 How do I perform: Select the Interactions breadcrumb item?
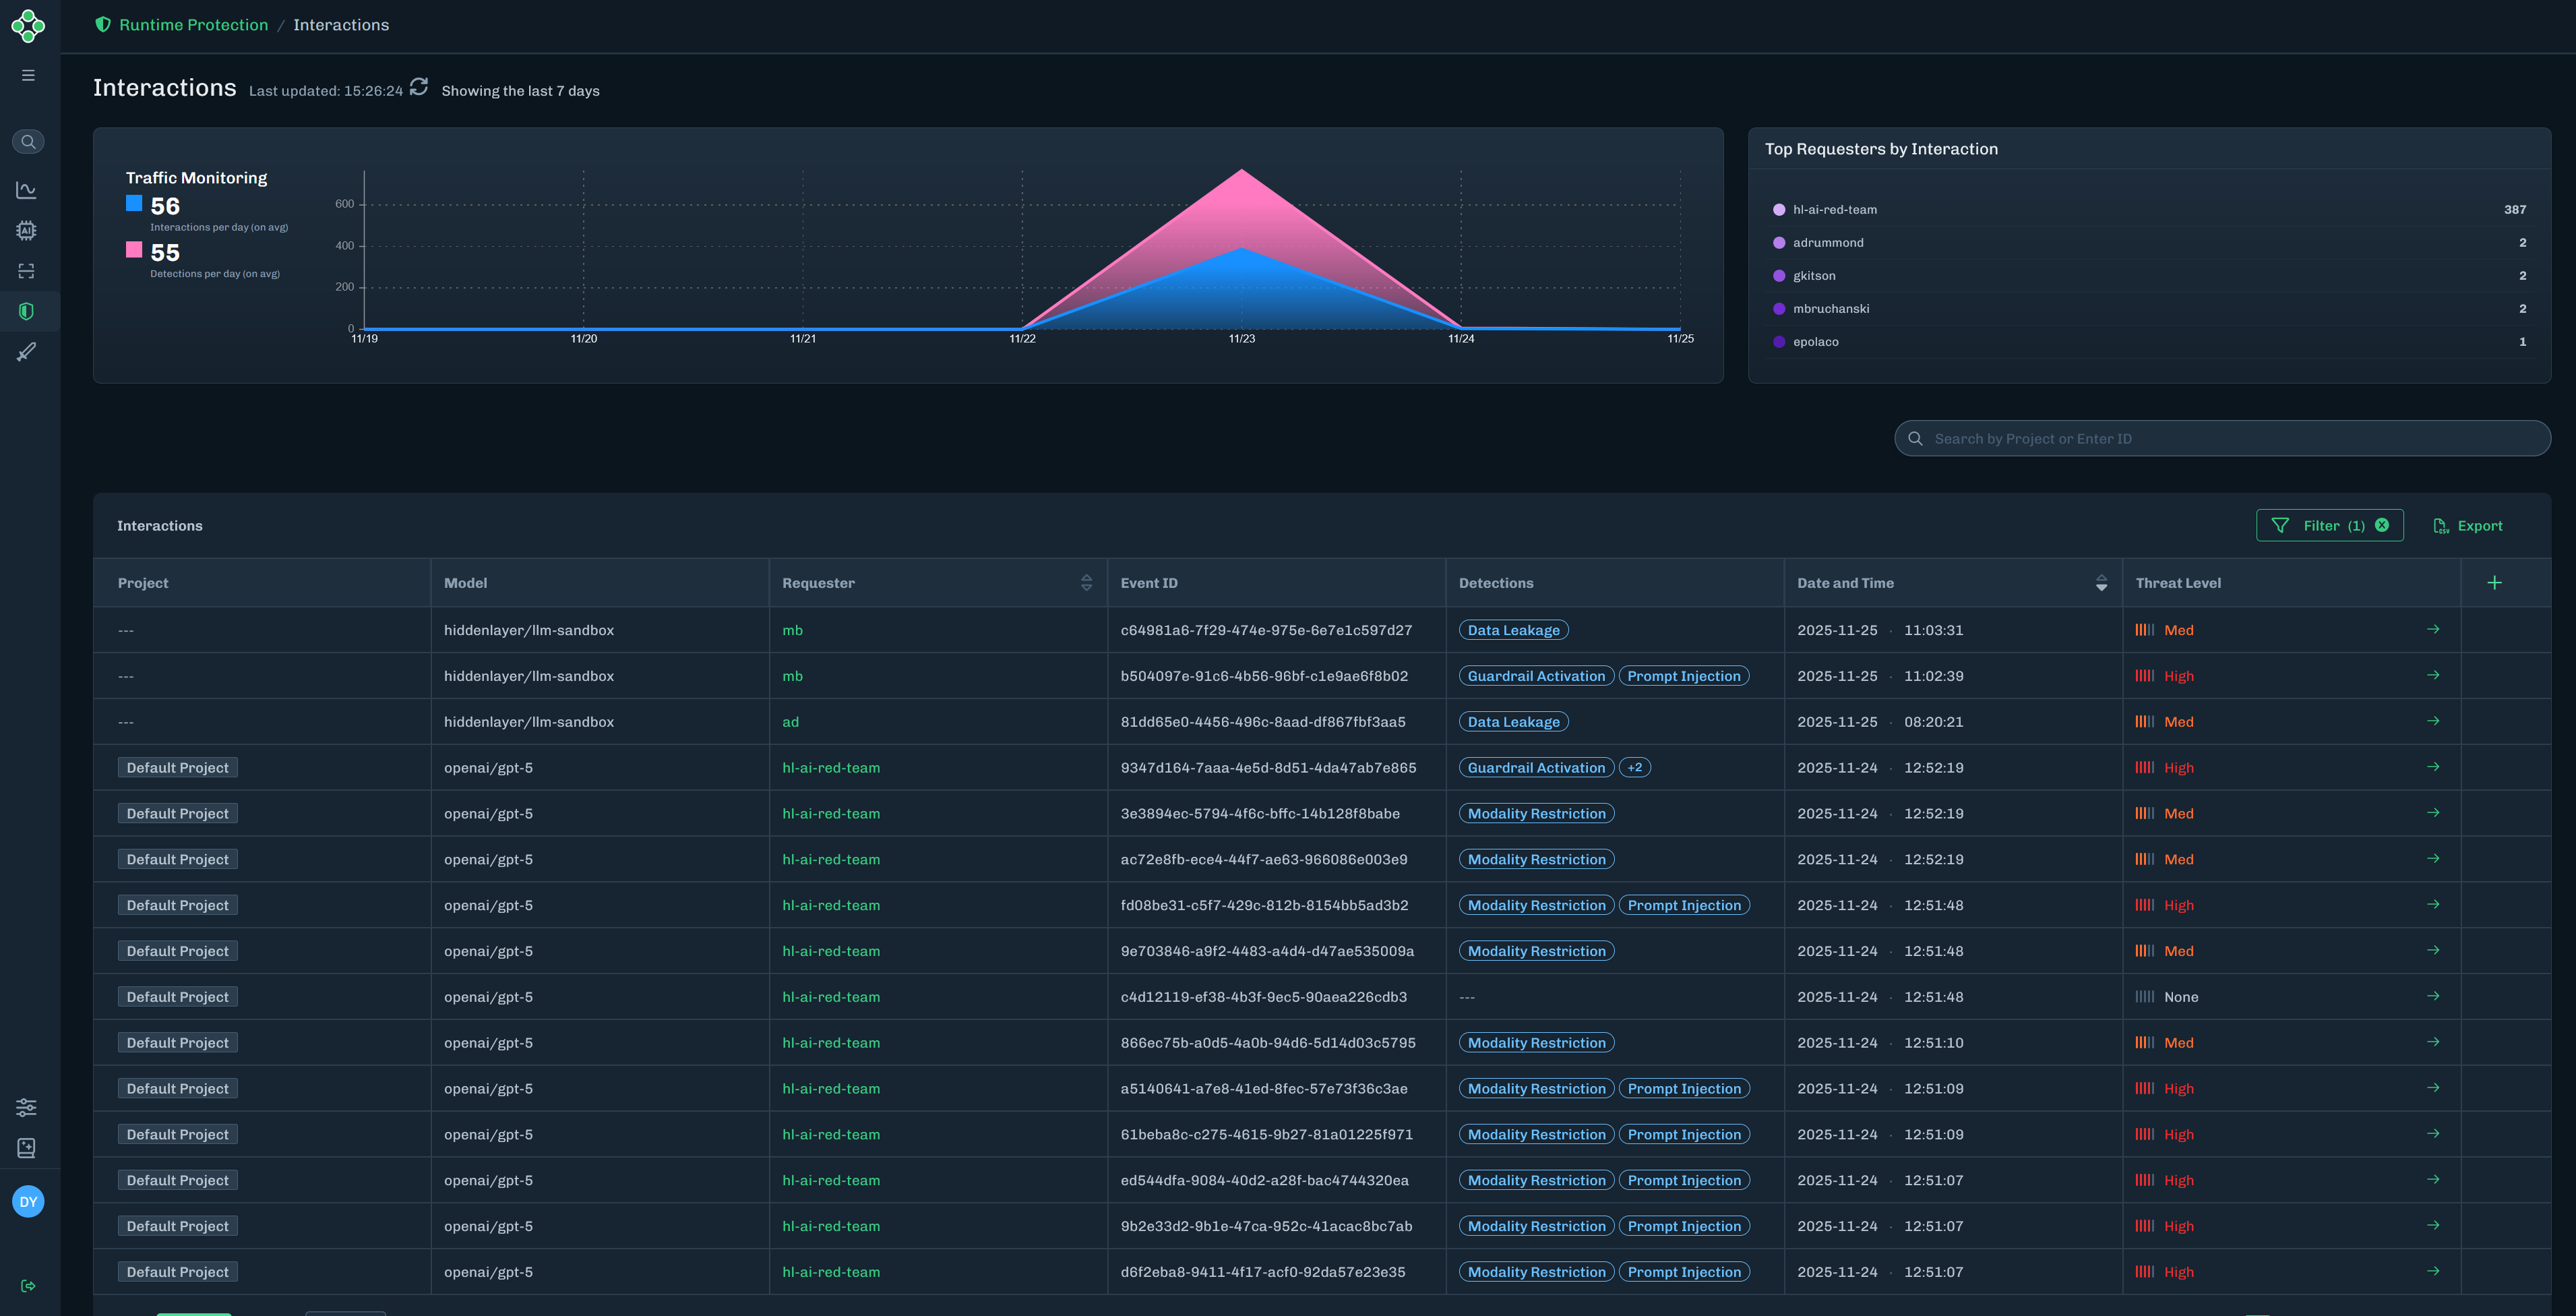pos(341,24)
